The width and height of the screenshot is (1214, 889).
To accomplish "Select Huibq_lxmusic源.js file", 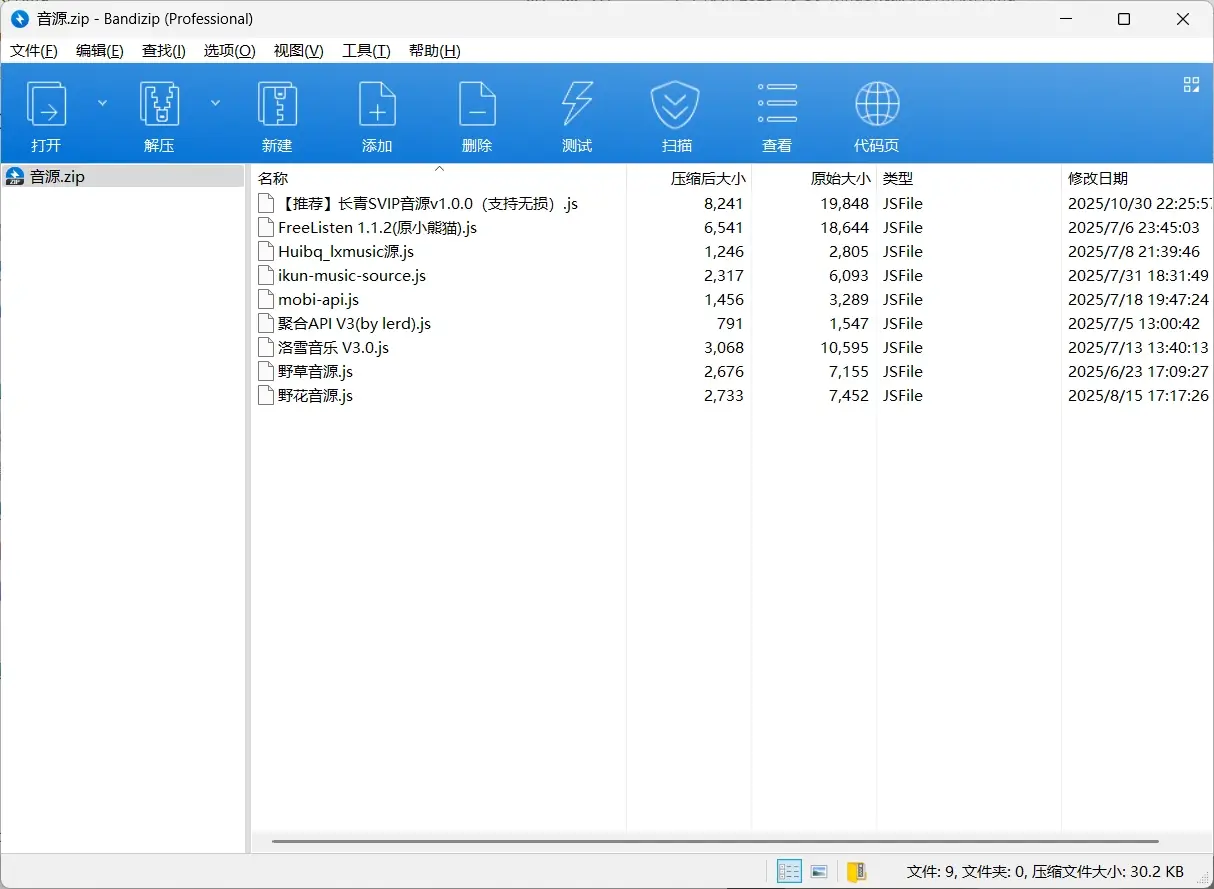I will [346, 251].
